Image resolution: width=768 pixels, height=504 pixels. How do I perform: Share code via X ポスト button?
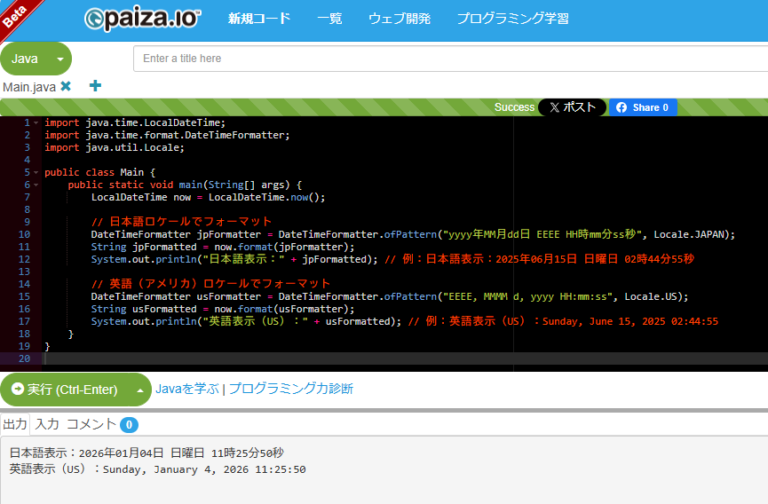click(x=572, y=107)
